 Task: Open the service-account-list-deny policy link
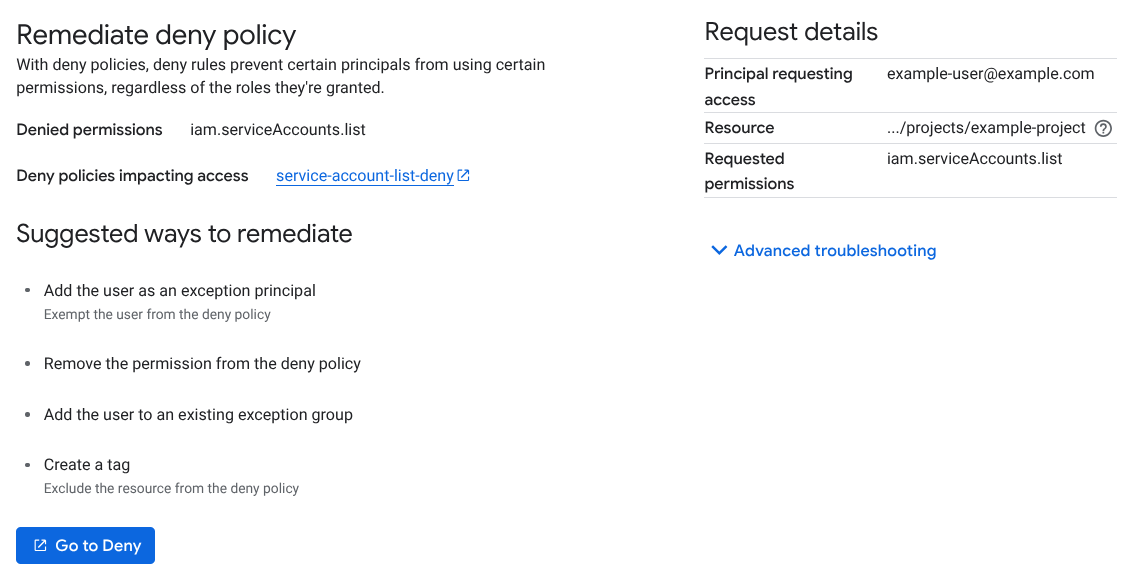pos(364,177)
